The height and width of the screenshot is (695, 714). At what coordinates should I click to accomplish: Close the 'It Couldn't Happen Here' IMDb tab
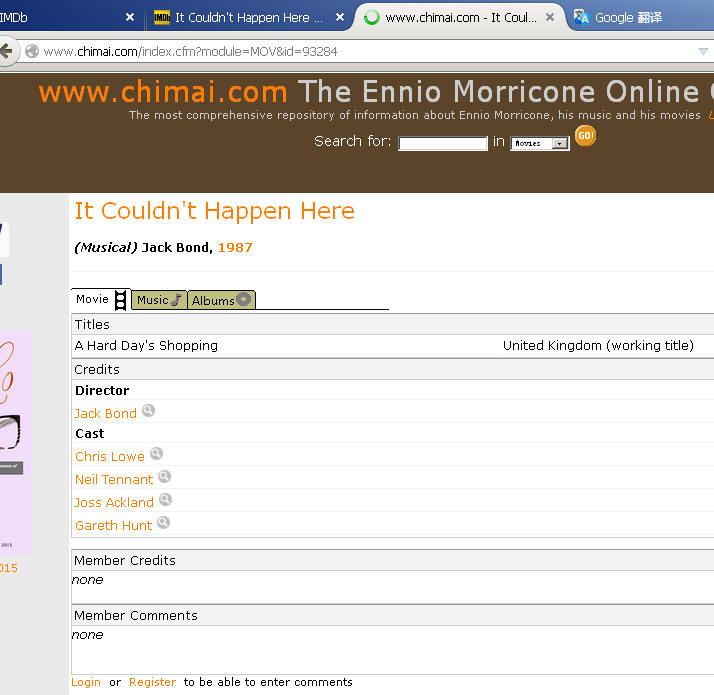pyautogui.click(x=340, y=17)
